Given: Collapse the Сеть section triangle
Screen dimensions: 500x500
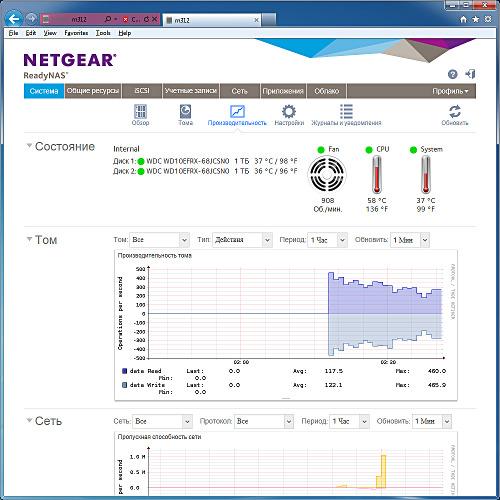Looking at the screenshot, I should [29, 420].
